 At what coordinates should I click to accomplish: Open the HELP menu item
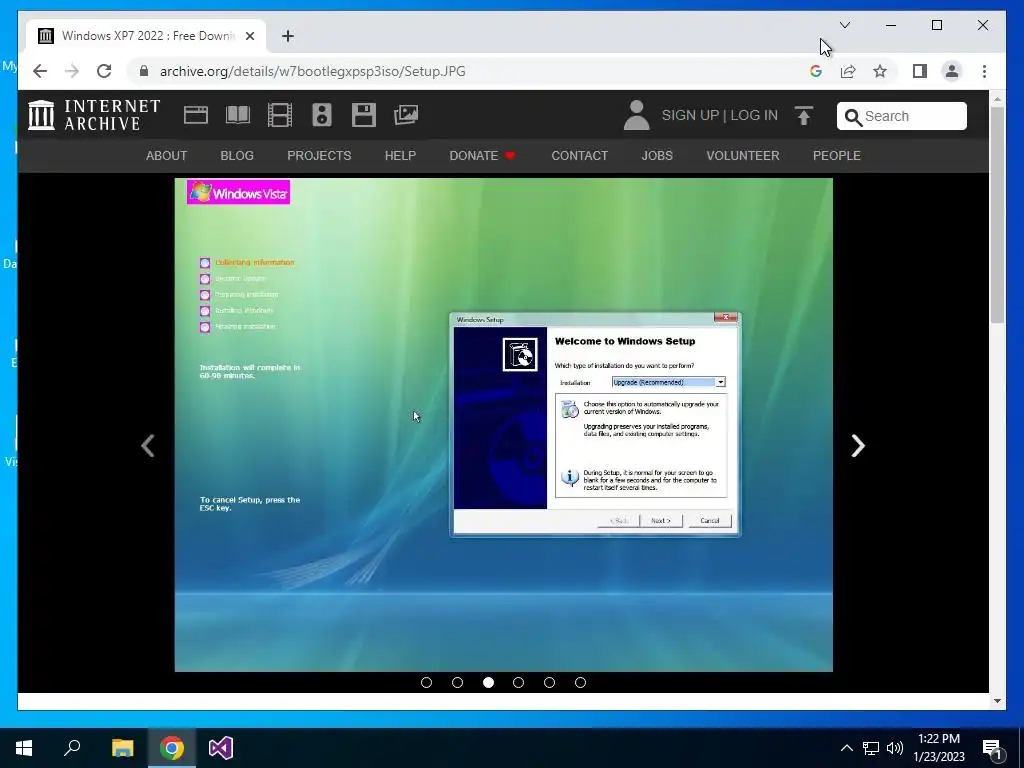pos(400,155)
